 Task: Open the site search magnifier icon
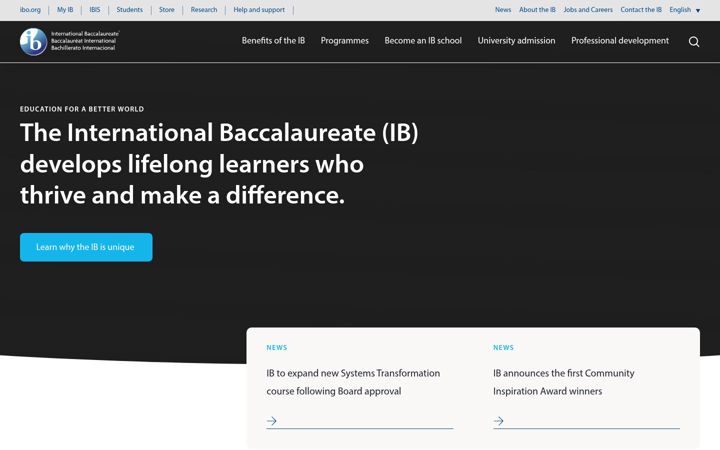click(x=694, y=42)
